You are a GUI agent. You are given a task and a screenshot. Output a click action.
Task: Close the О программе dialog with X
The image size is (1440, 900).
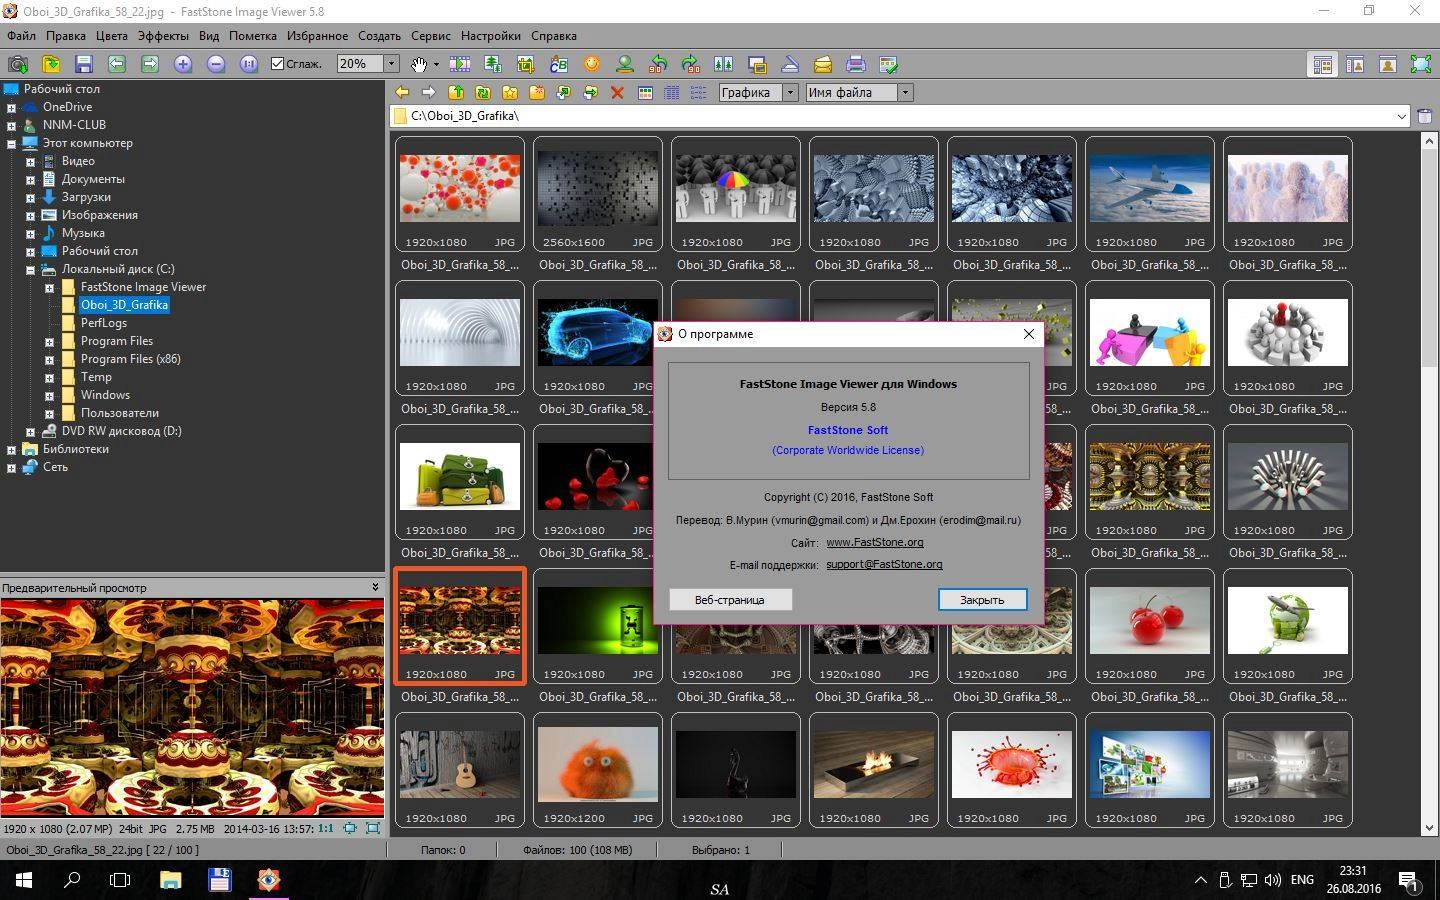1028,334
